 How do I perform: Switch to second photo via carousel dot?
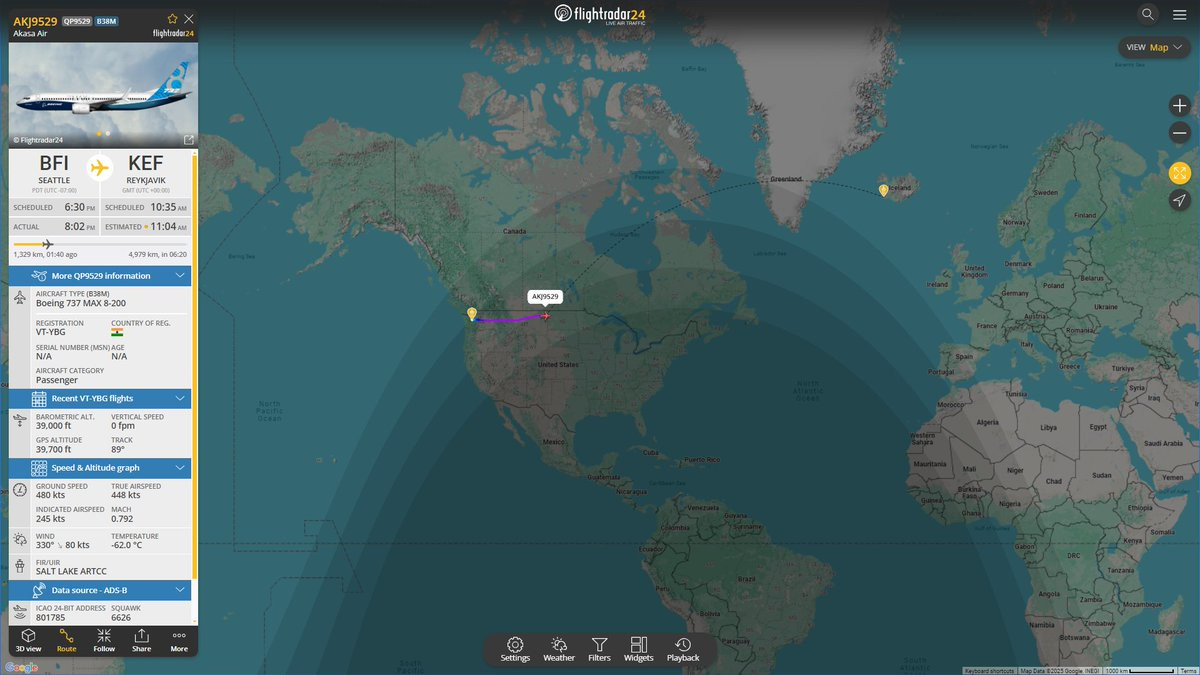click(x=108, y=133)
